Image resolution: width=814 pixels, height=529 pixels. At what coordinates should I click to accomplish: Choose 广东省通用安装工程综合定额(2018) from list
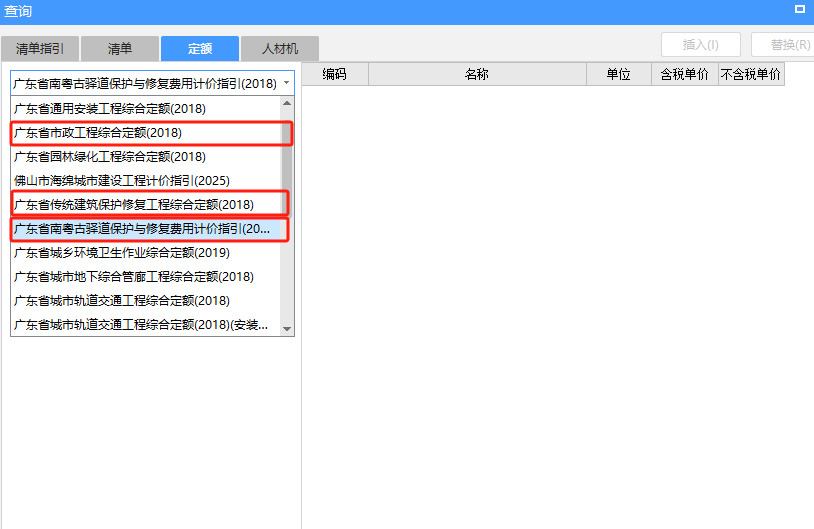click(146, 108)
